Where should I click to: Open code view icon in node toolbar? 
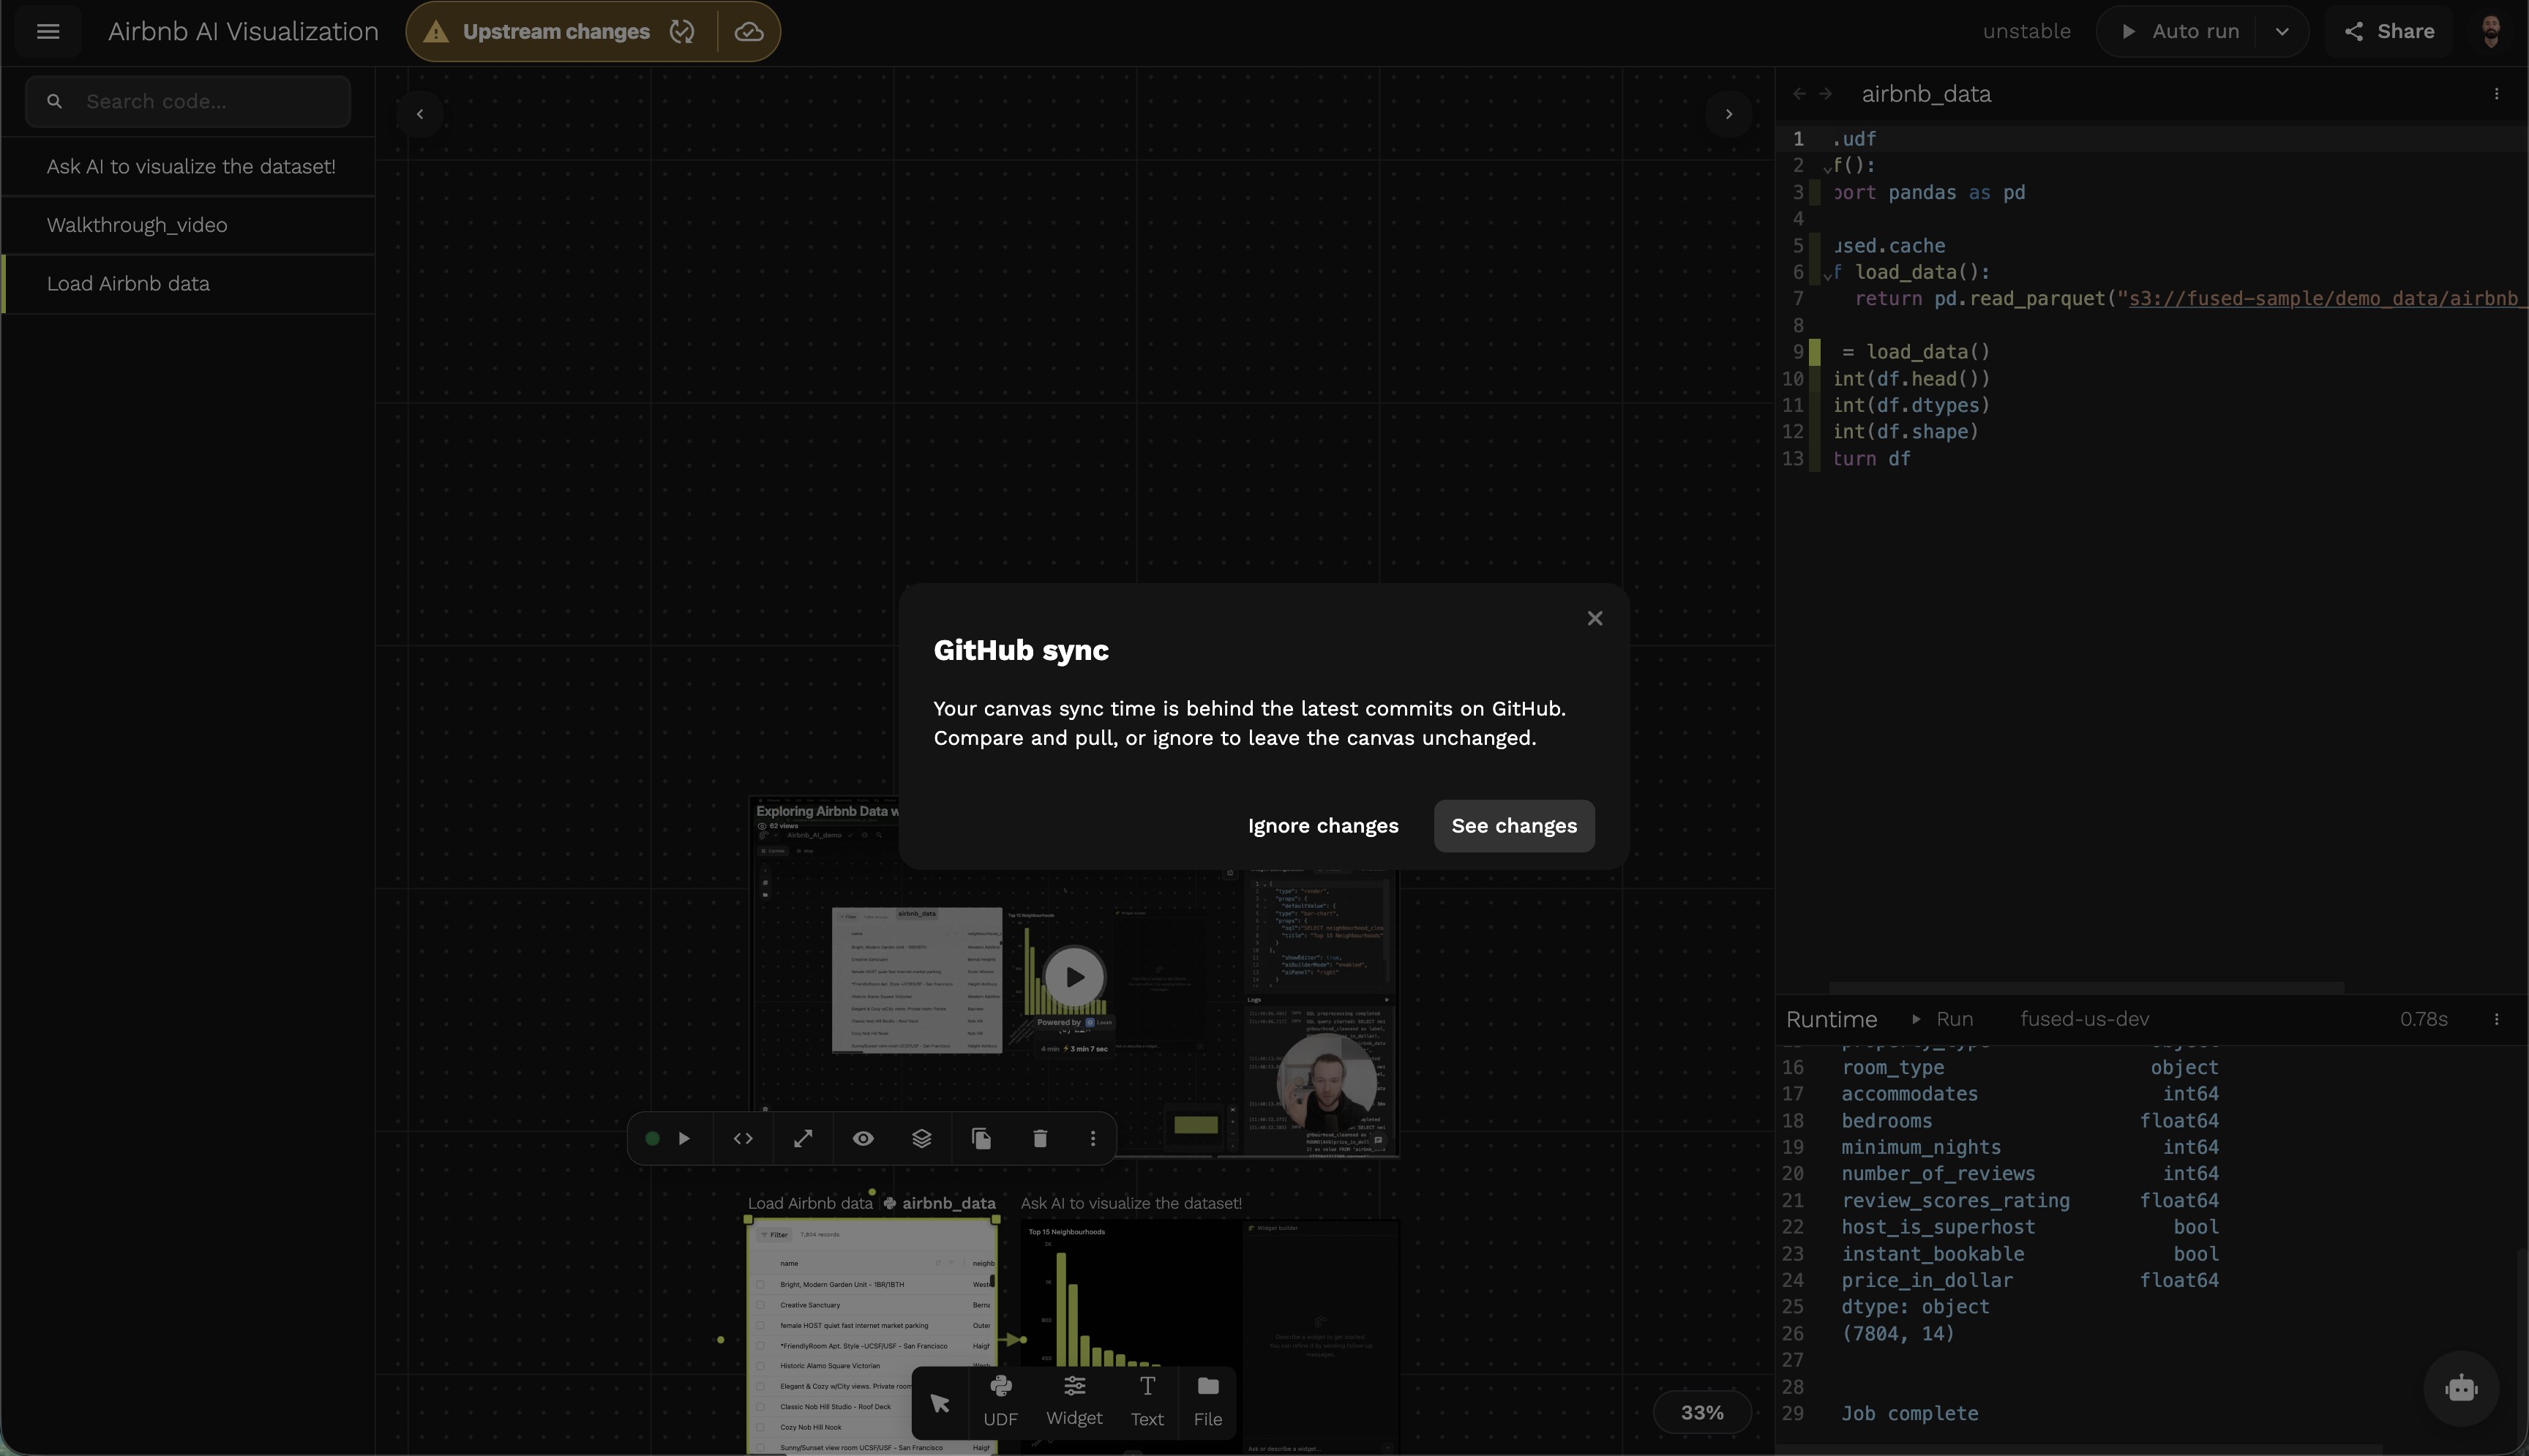pyautogui.click(x=743, y=1139)
